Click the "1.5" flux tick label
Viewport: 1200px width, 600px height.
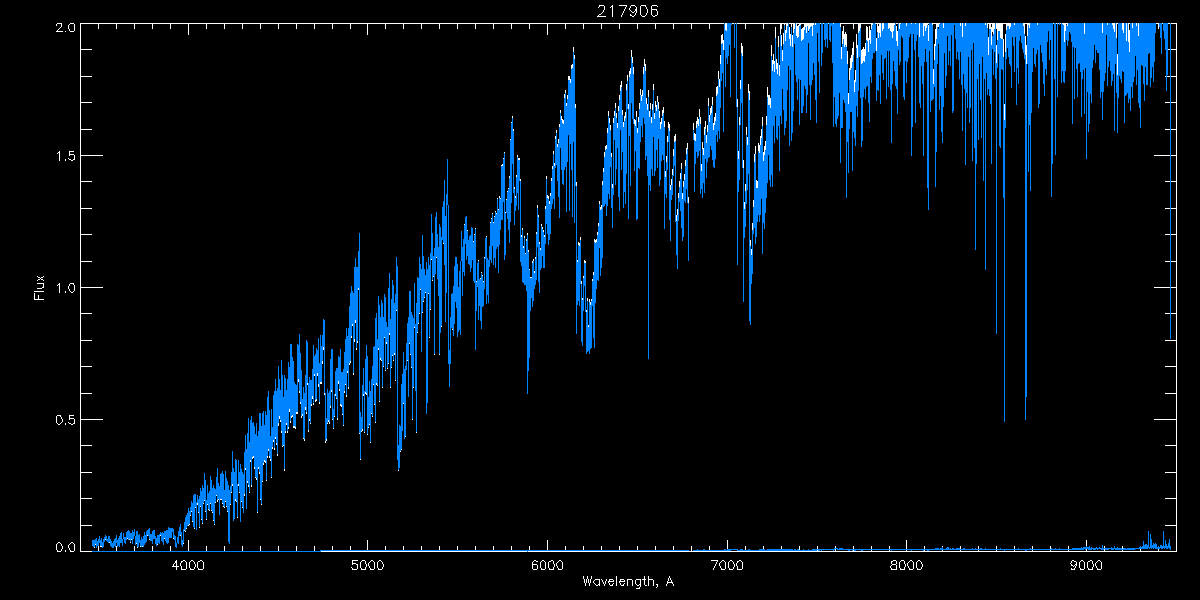pyautogui.click(x=64, y=157)
